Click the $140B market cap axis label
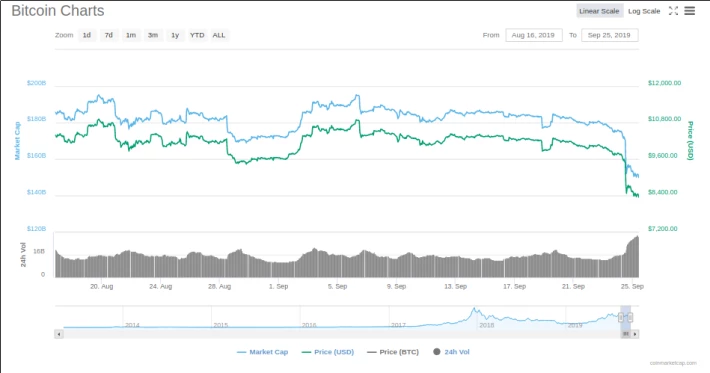Image resolution: width=710 pixels, height=373 pixels. tap(36, 192)
